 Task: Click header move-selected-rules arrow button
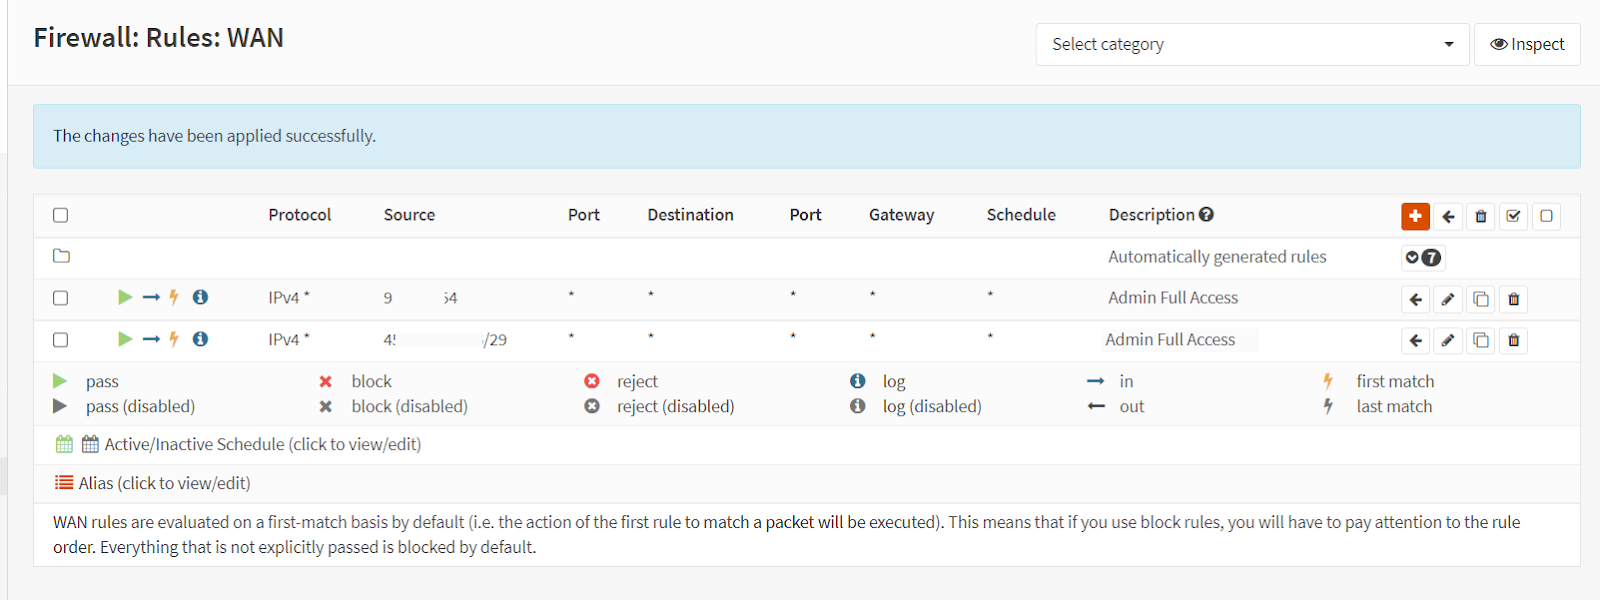pyautogui.click(x=1448, y=216)
